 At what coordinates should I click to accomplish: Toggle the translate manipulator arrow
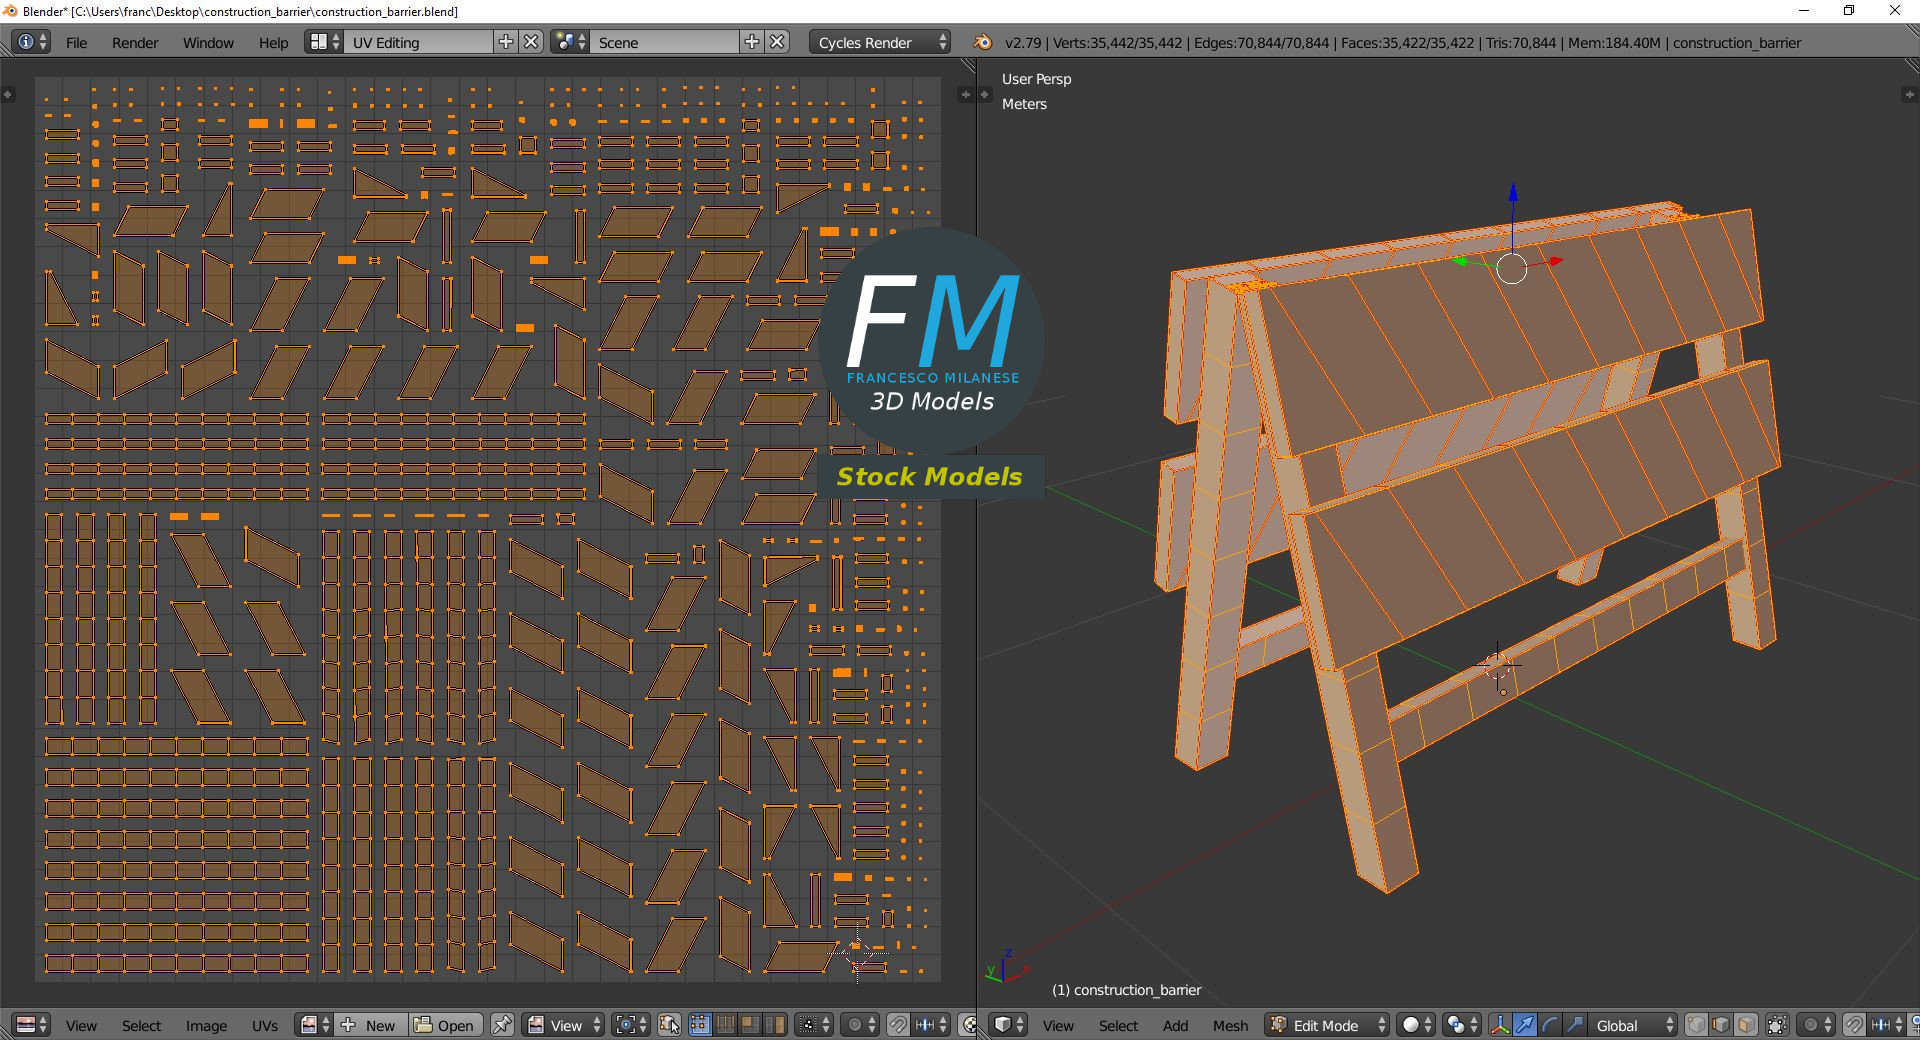coord(1525,1025)
